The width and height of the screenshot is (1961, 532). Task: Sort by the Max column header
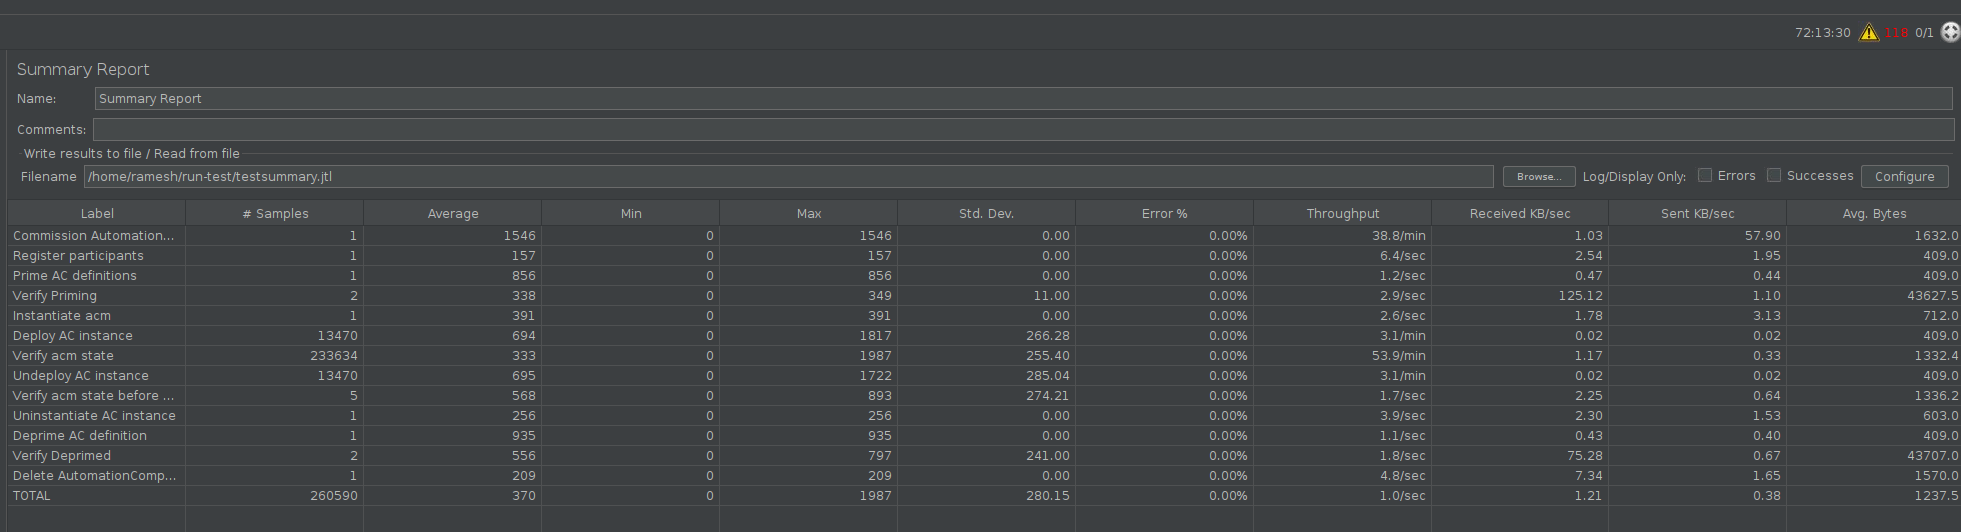pyautogui.click(x=809, y=213)
